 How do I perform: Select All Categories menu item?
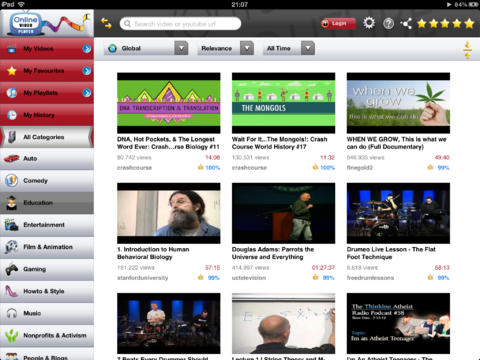[47, 137]
